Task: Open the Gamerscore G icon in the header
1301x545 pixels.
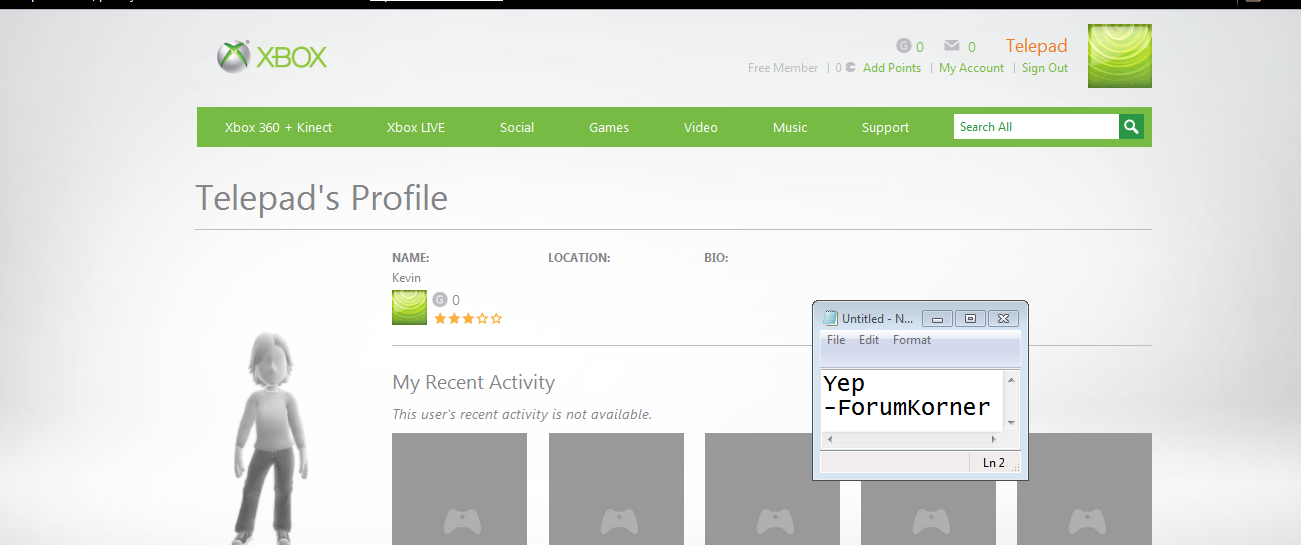Action: [904, 46]
